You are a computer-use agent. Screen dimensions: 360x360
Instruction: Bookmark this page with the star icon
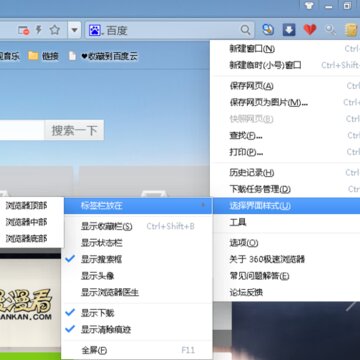[x=54, y=30]
